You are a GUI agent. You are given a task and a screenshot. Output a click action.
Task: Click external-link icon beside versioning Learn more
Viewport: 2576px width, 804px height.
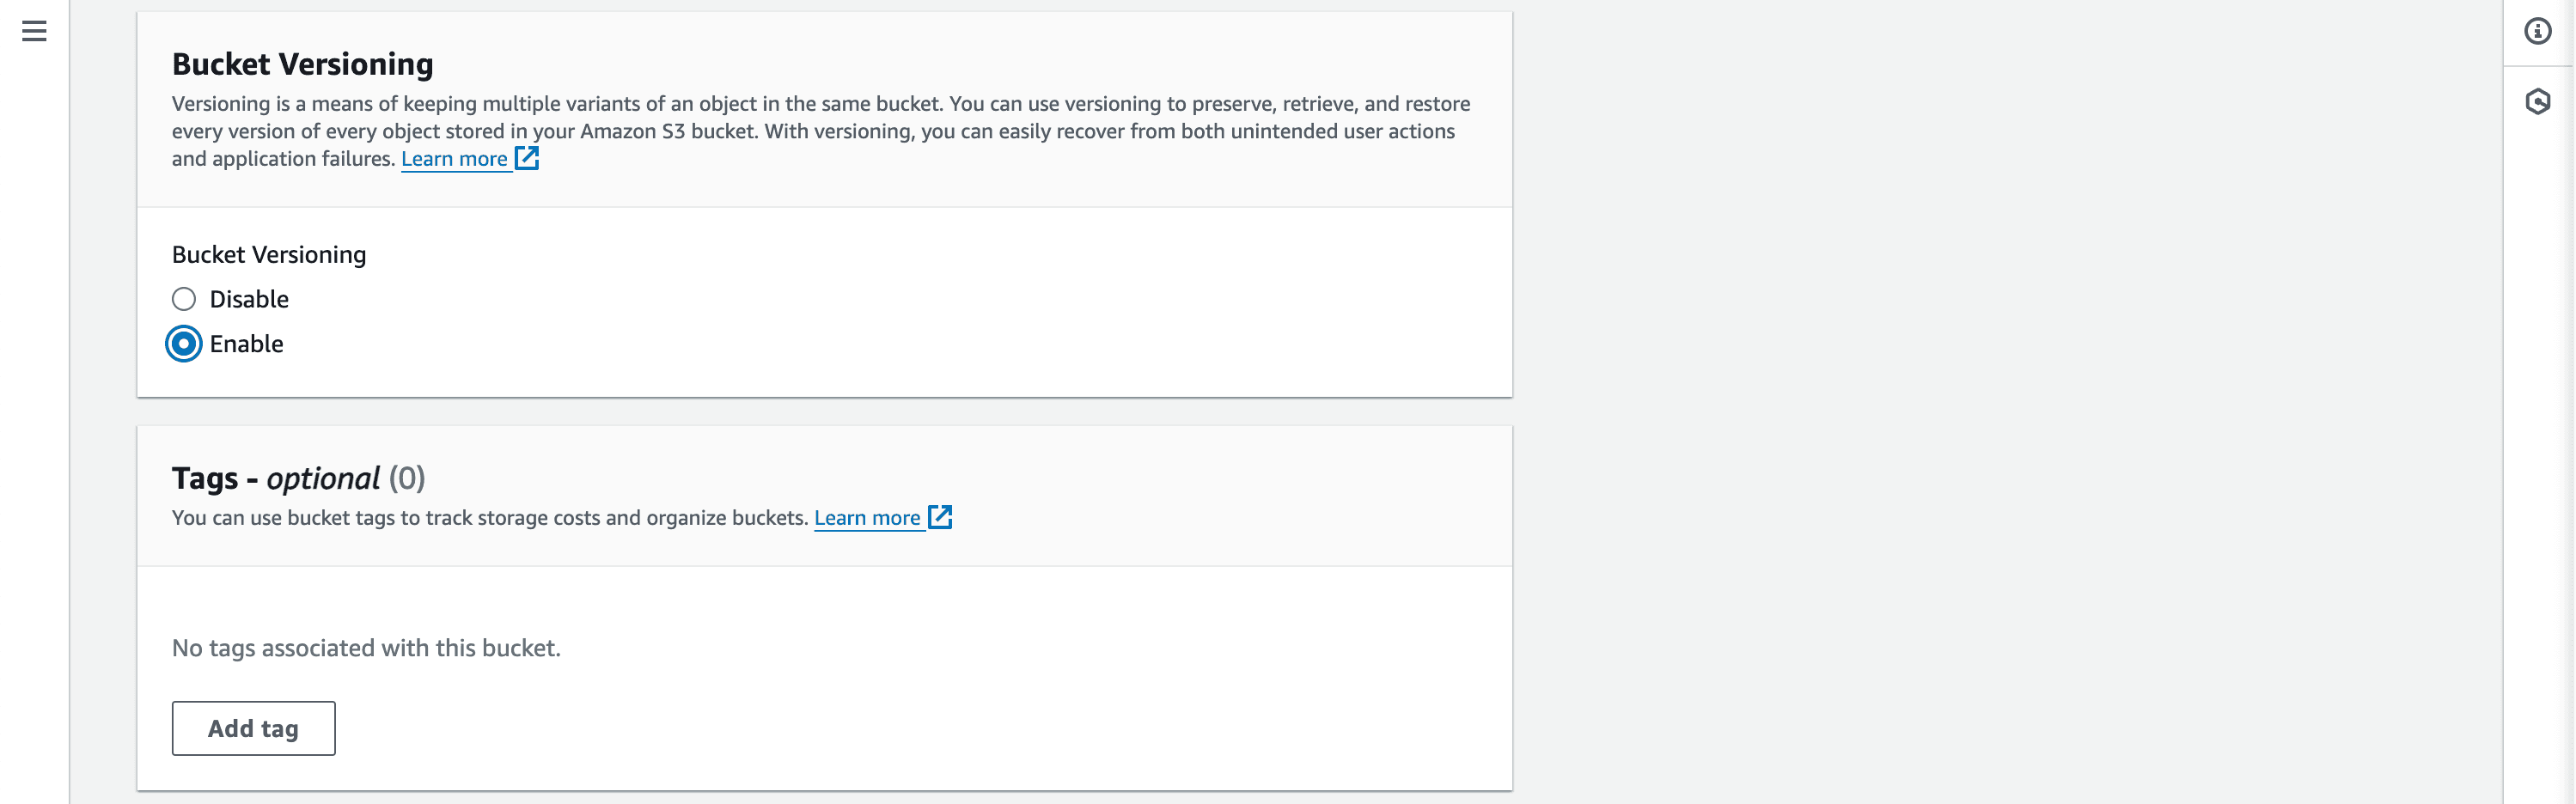click(x=527, y=158)
